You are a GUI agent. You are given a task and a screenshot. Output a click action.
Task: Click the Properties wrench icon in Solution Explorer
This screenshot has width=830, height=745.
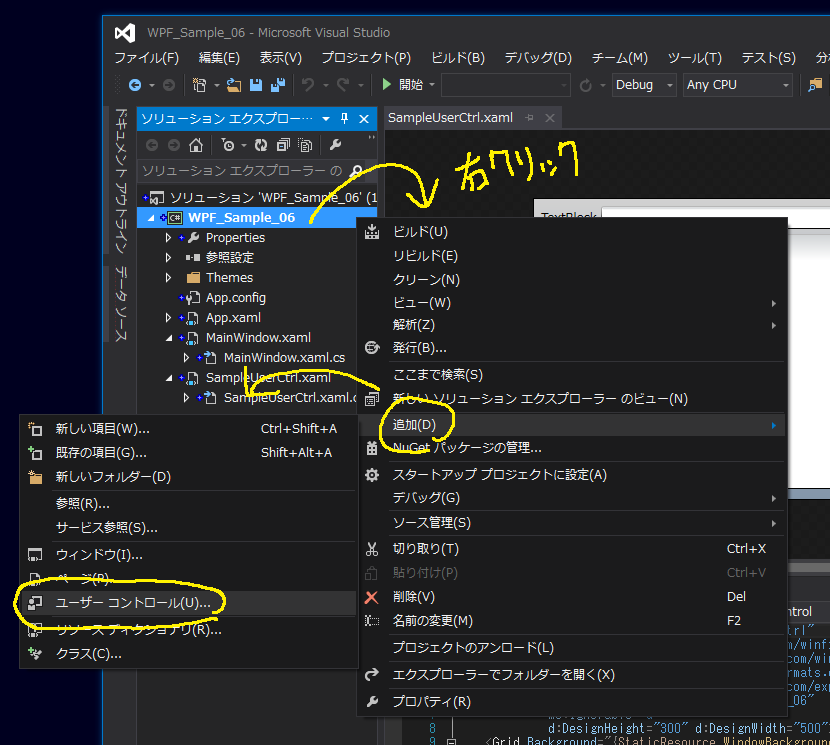tap(336, 145)
